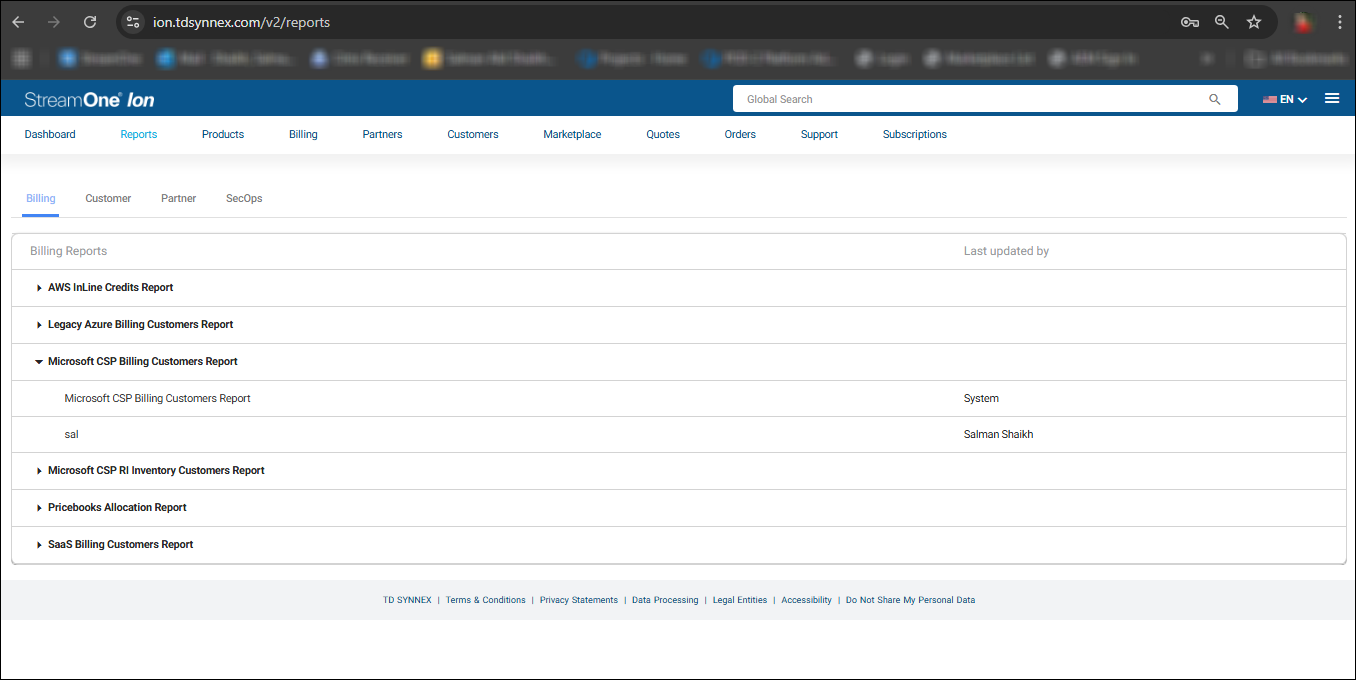Click the 'Salman Shaikh' updater name
This screenshot has width=1356, height=680.
click(998, 435)
